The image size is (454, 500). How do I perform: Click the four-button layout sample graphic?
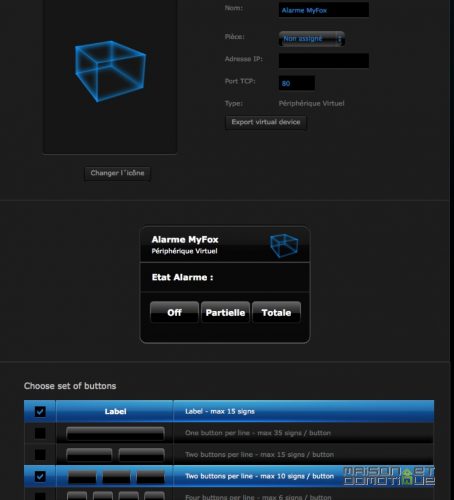pos(116,495)
